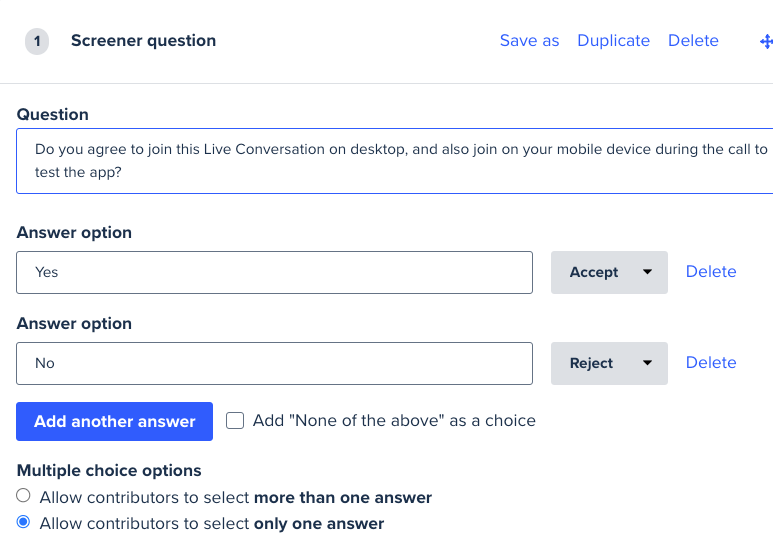Click inside the Question text box
The image size is (773, 544).
tap(394, 161)
